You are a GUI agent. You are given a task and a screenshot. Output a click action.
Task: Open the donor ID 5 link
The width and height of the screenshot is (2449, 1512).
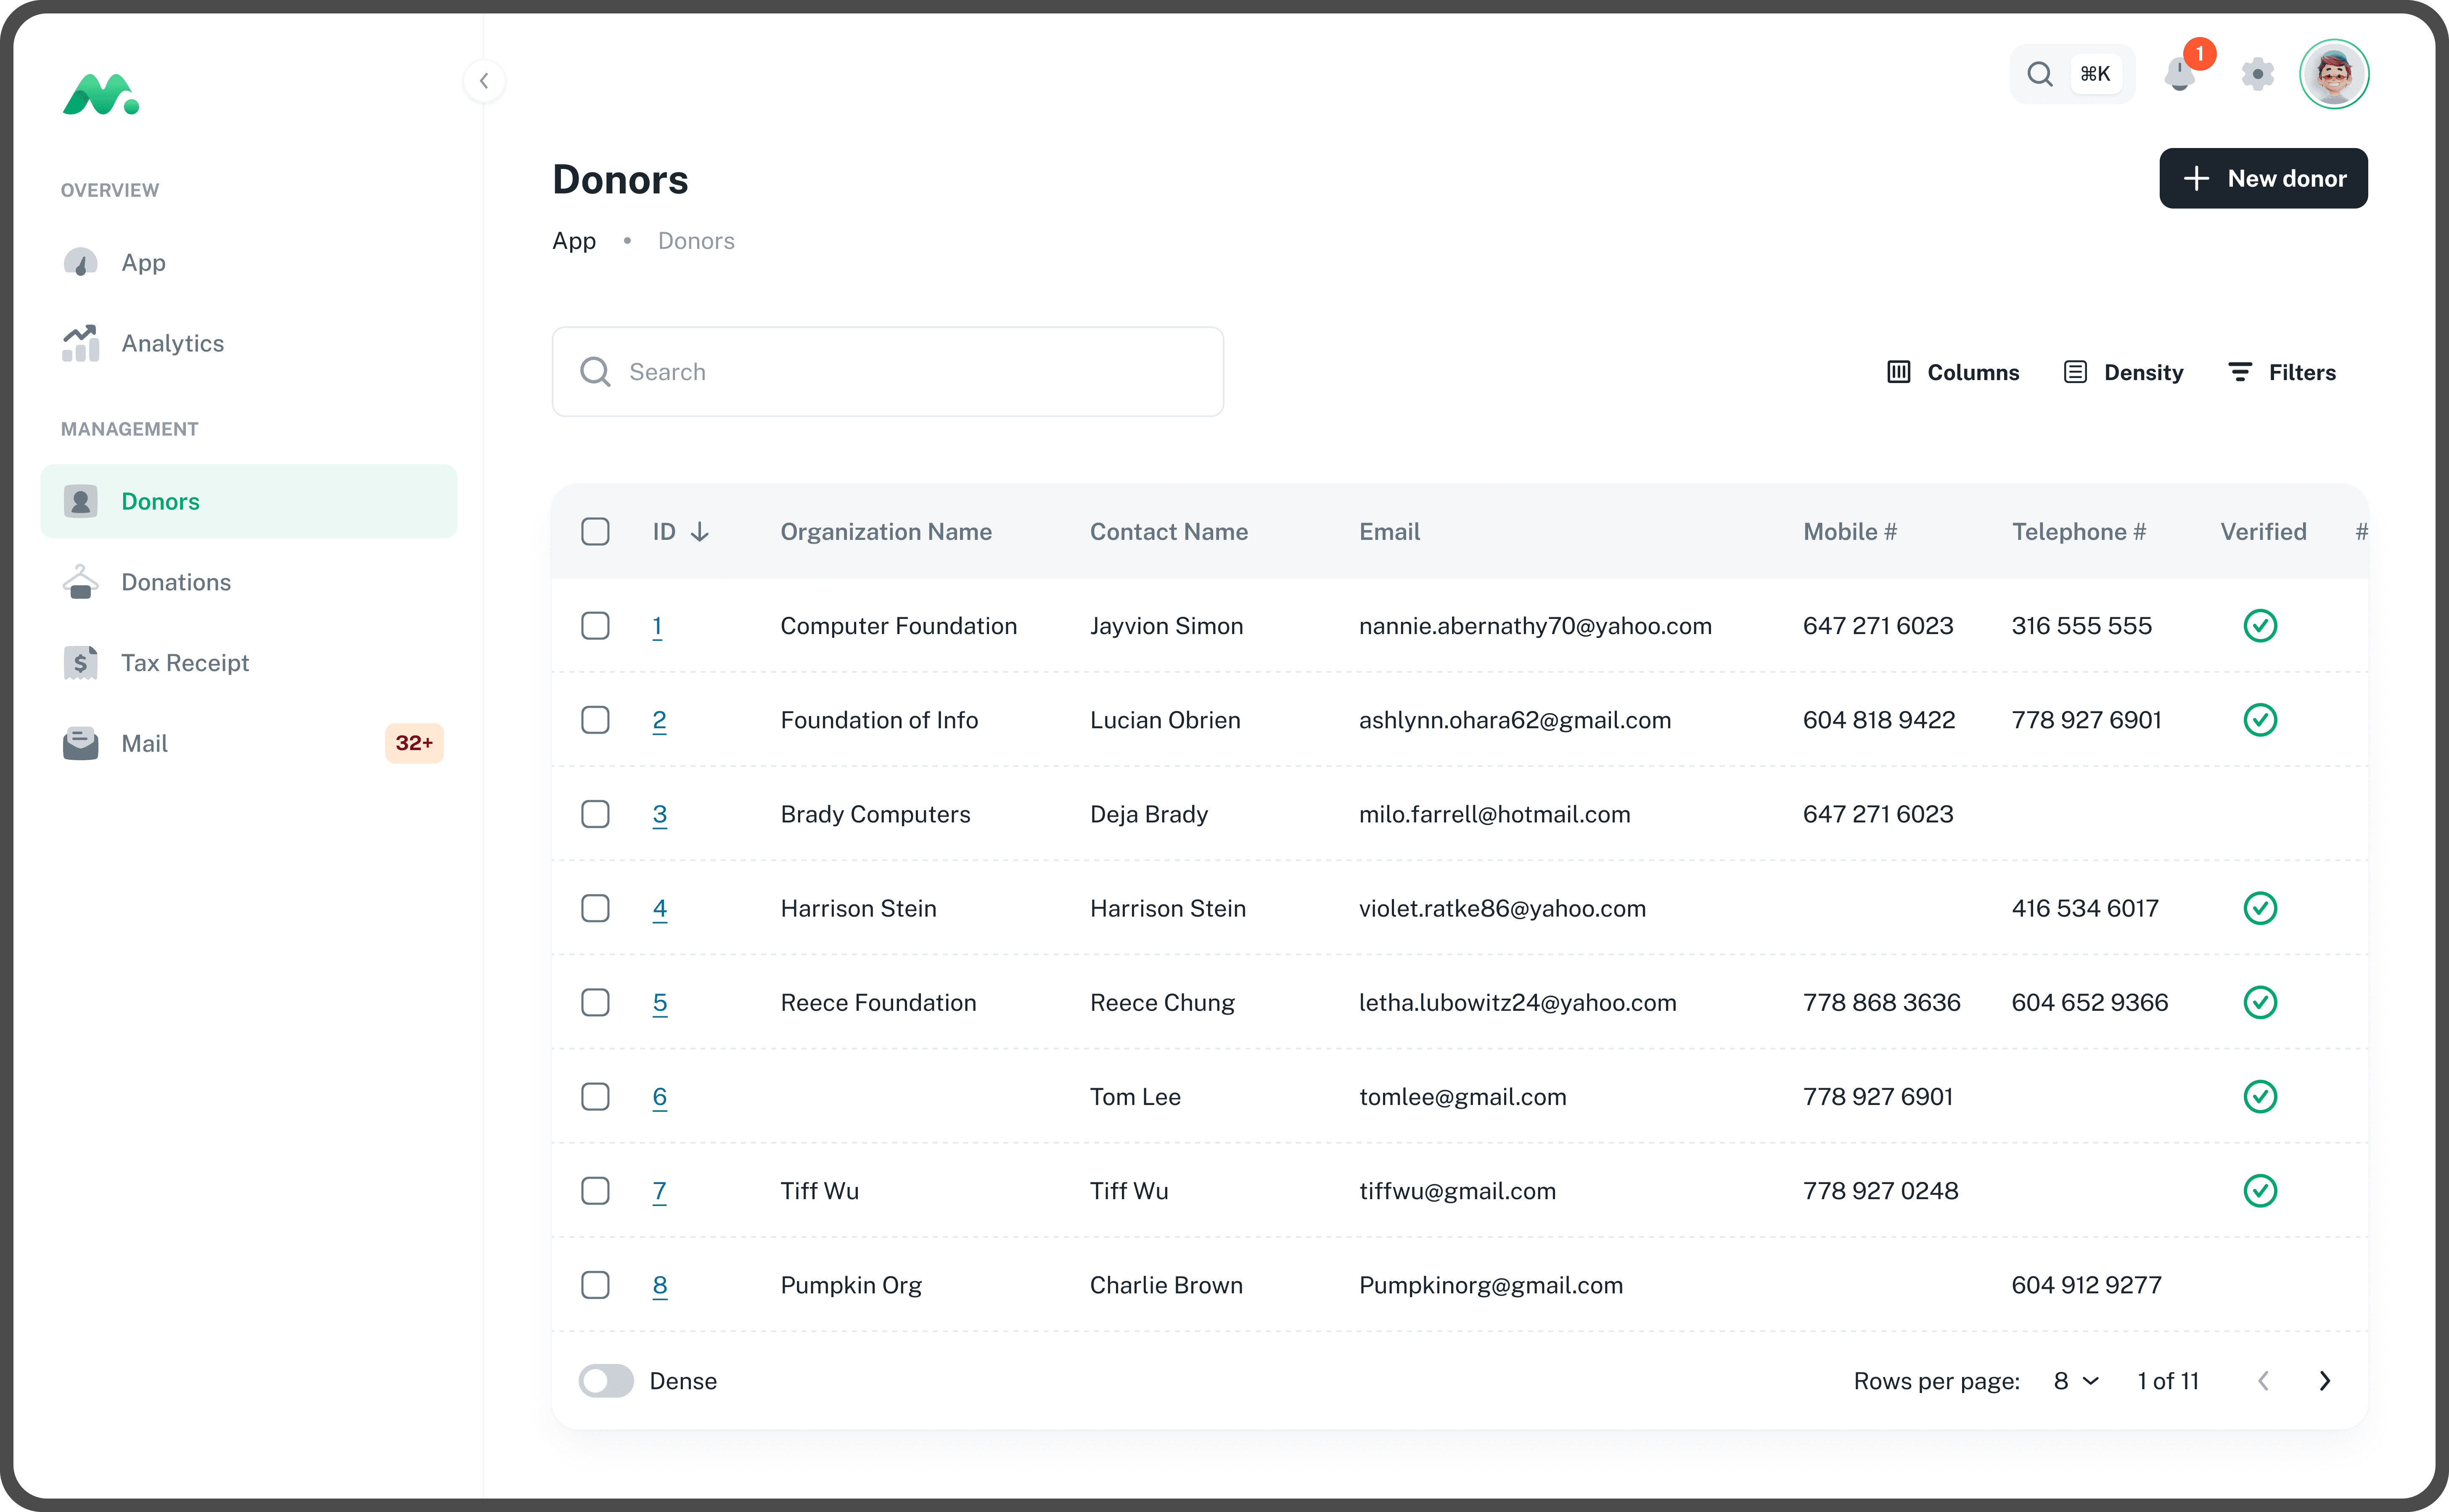(x=660, y=1003)
